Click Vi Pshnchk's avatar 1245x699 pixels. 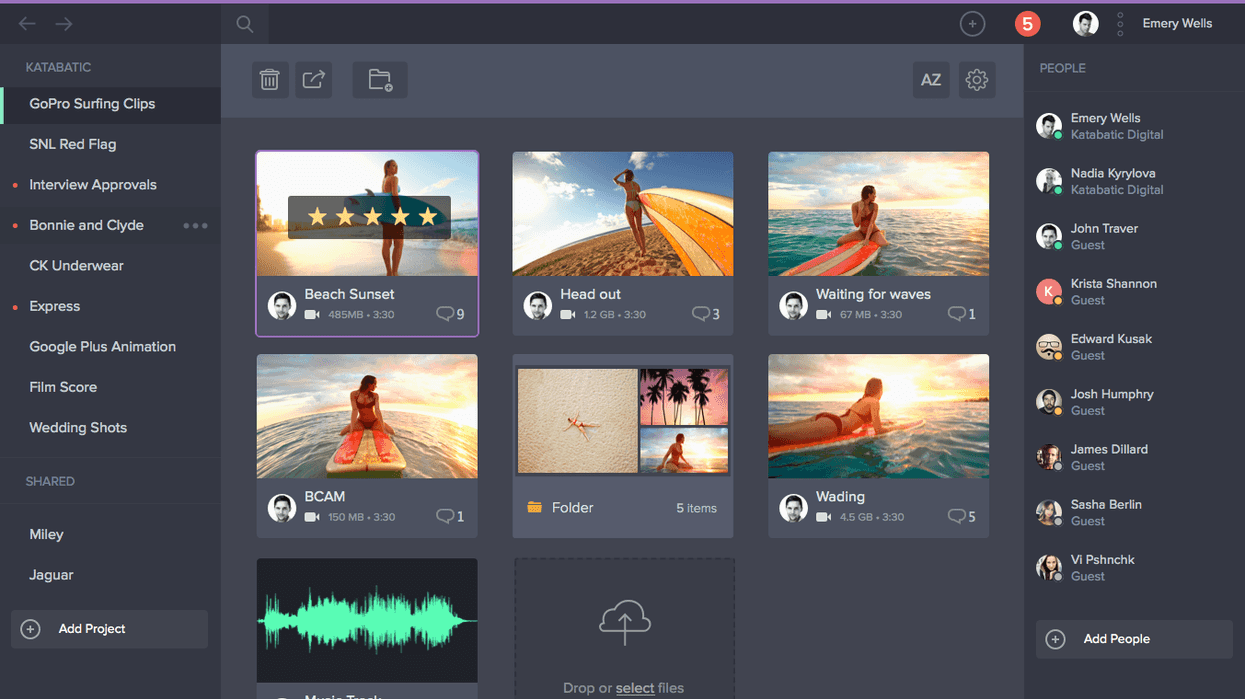[x=1049, y=567]
